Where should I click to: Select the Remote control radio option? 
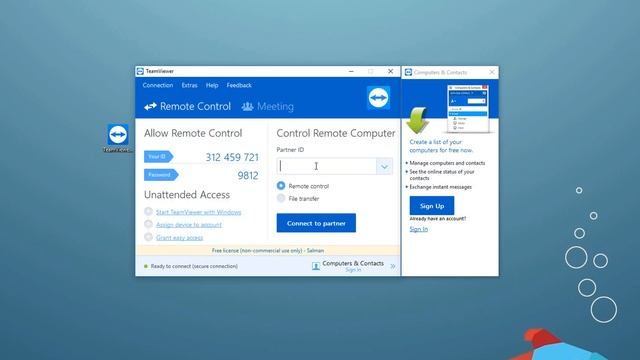tap(281, 186)
